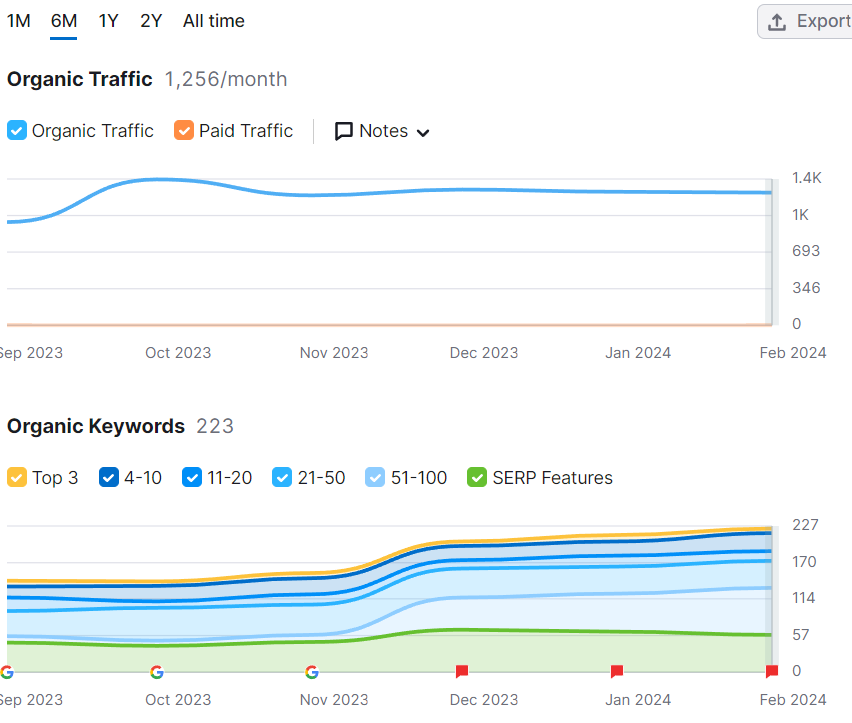Click the Export upload arrow icon
The image size is (852, 723).
[777, 22]
